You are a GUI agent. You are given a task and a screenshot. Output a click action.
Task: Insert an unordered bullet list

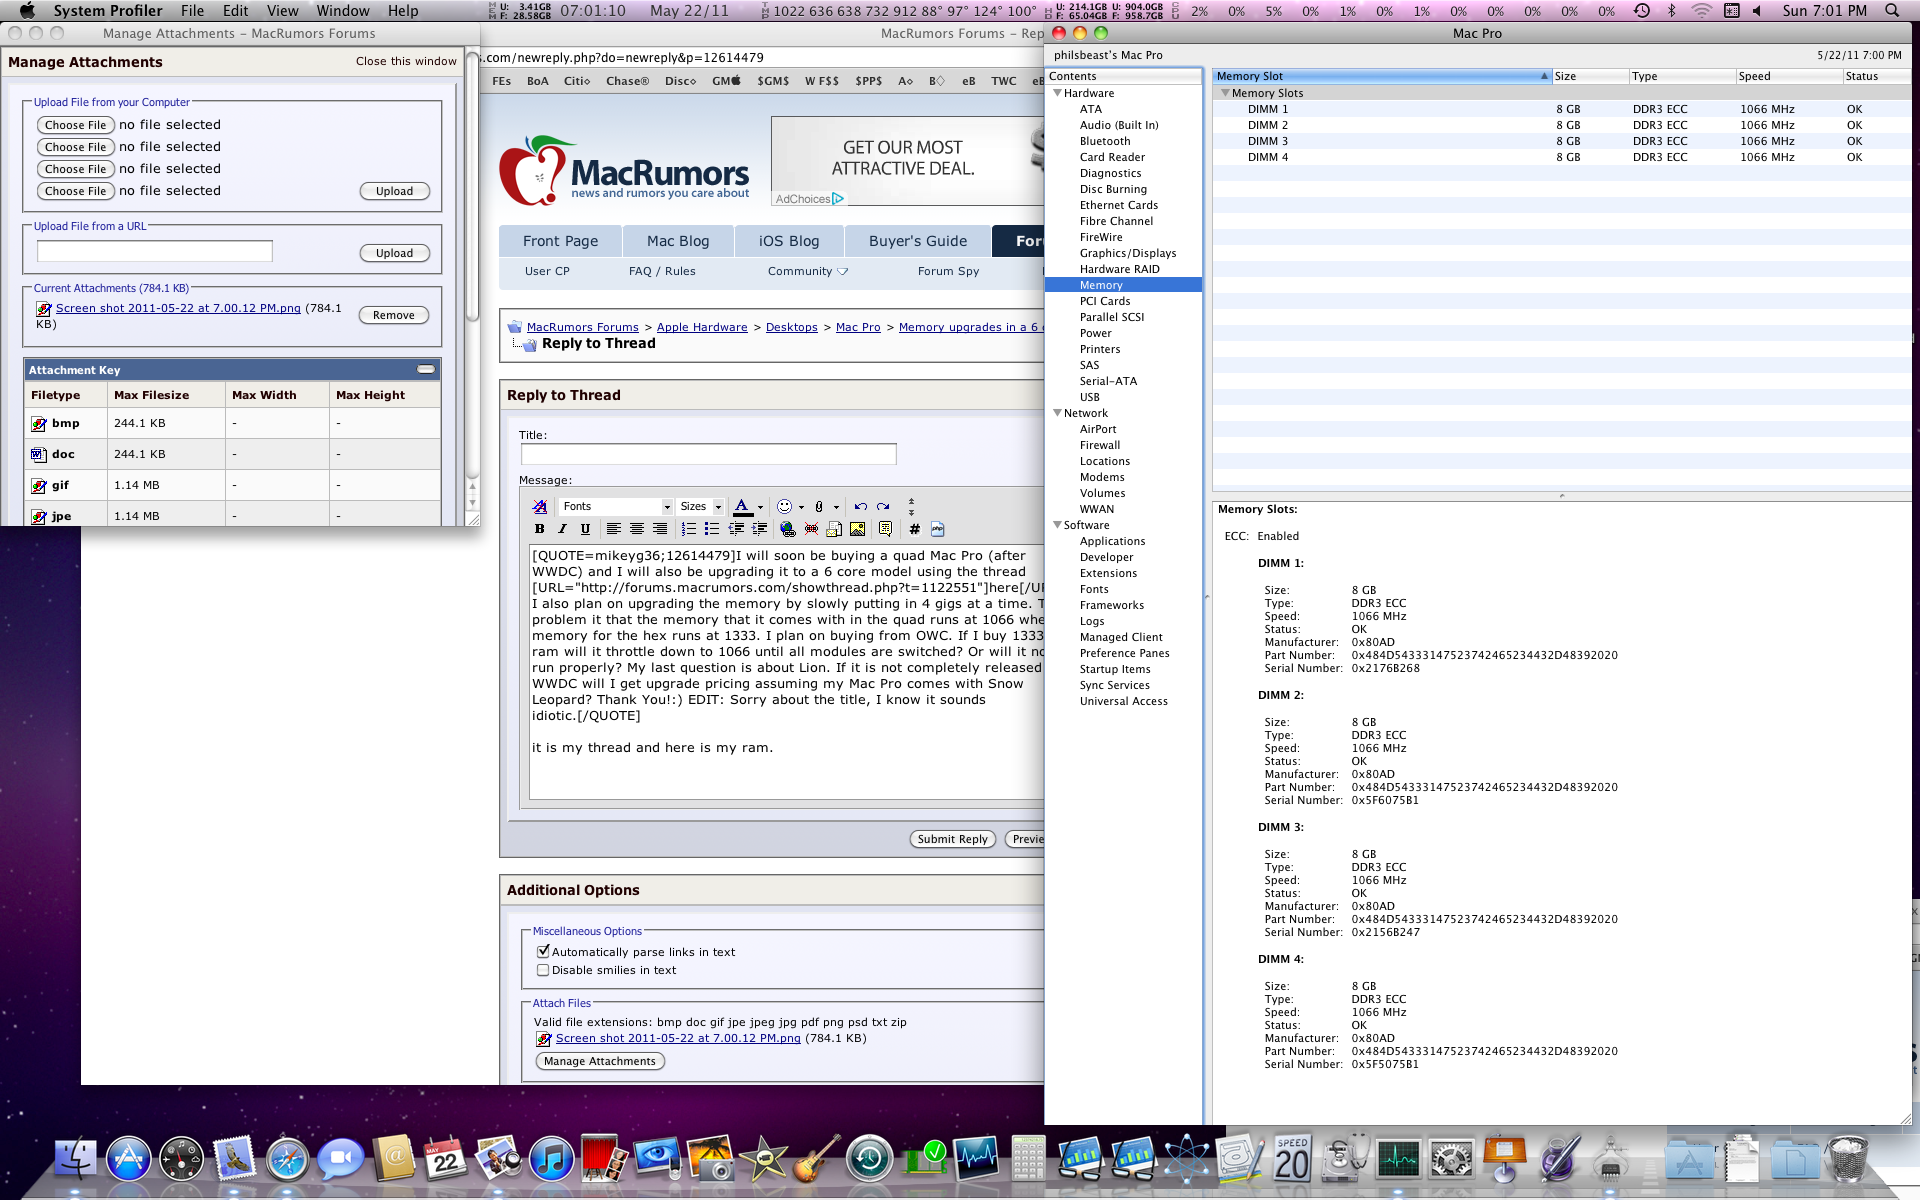point(712,529)
